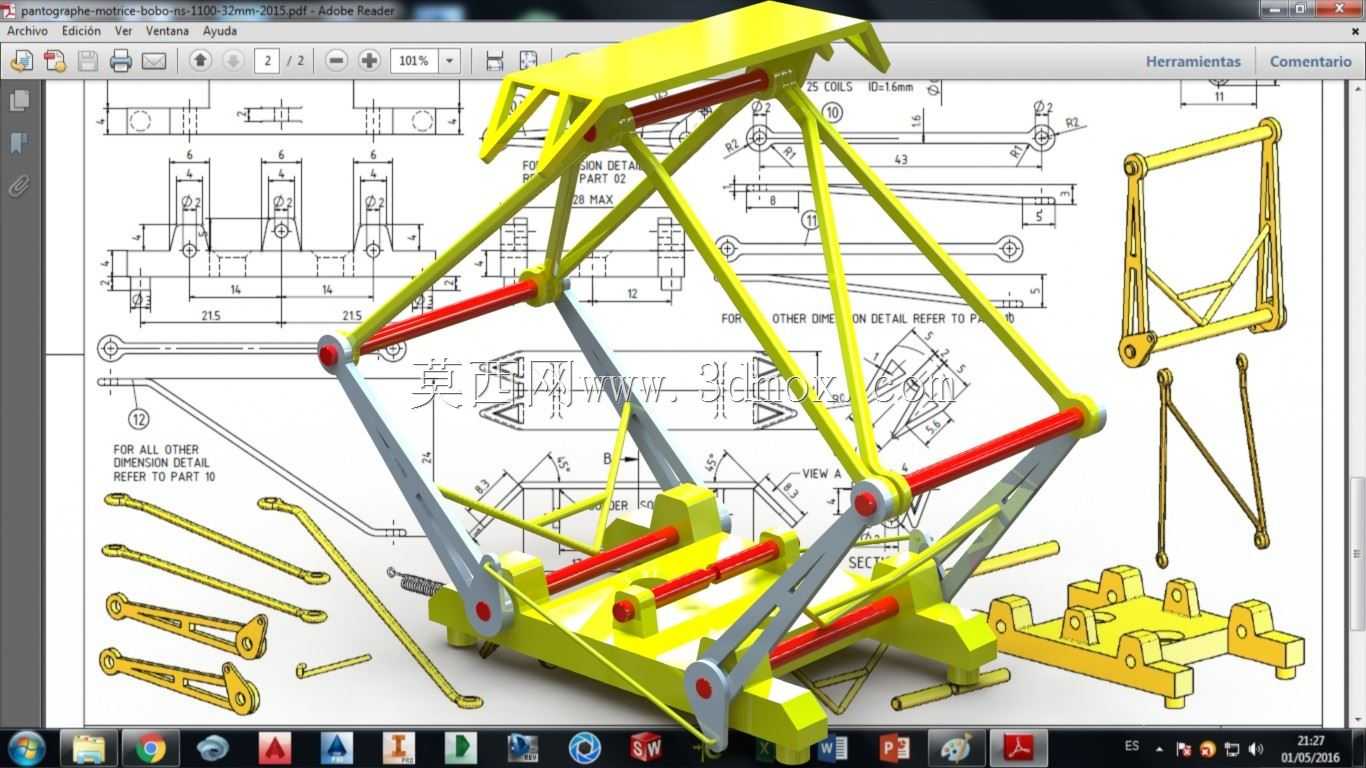Open File Explorer from the taskbar
The width and height of the screenshot is (1366, 768).
[x=89, y=748]
